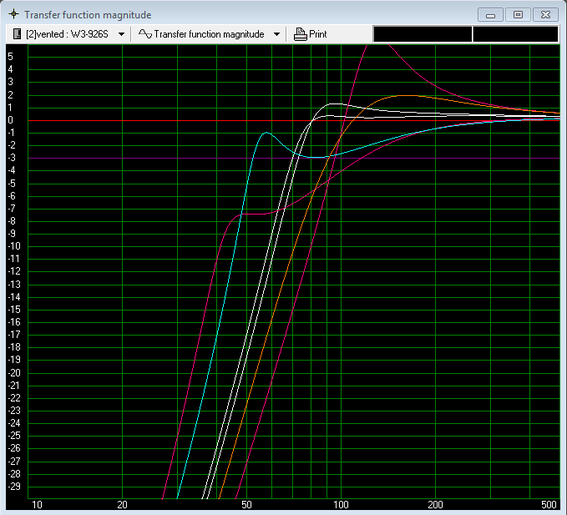
Task: Click the printer icon in the toolbar
Action: click(300, 34)
